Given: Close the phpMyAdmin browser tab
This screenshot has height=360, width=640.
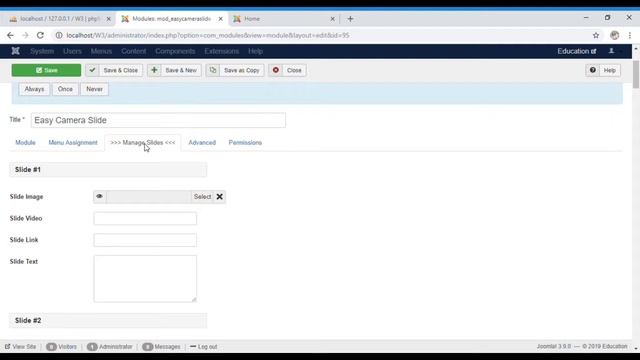Looking at the screenshot, I should point(109,19).
